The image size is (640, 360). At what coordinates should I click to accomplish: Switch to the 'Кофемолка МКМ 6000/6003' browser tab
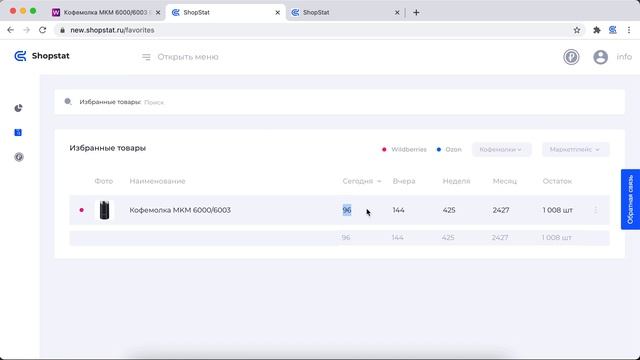(105, 13)
